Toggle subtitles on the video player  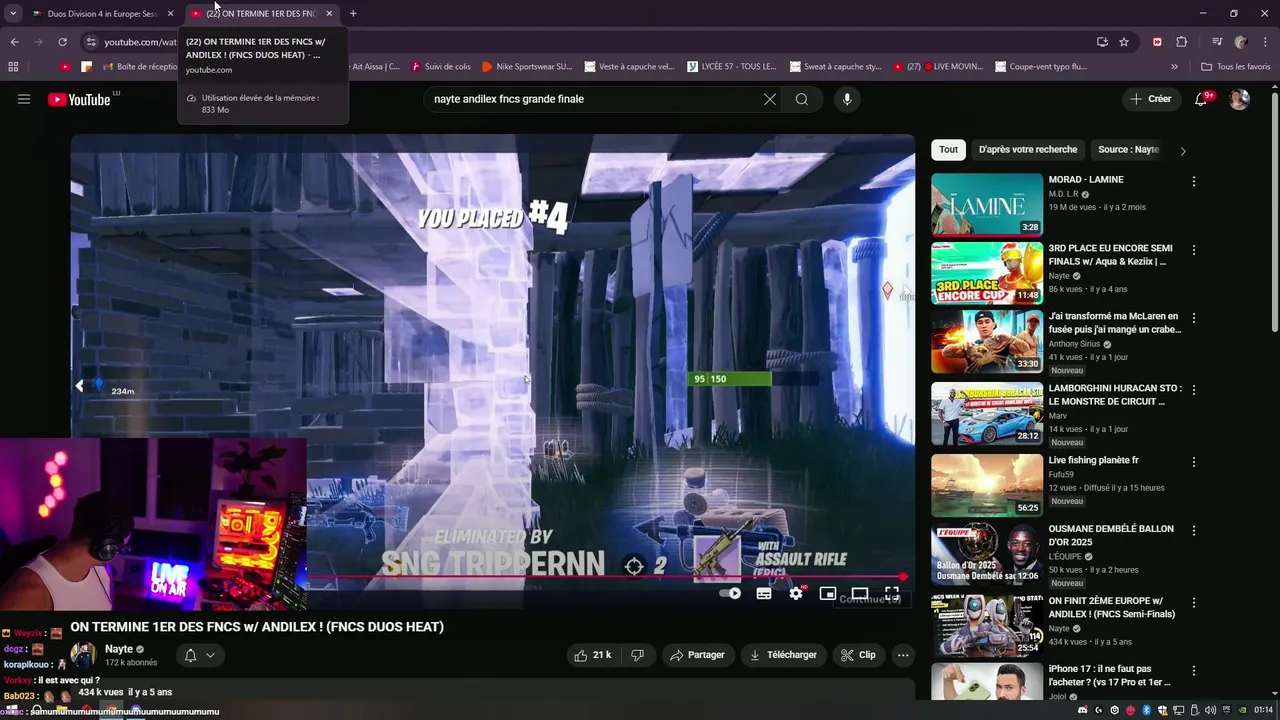tap(764, 593)
